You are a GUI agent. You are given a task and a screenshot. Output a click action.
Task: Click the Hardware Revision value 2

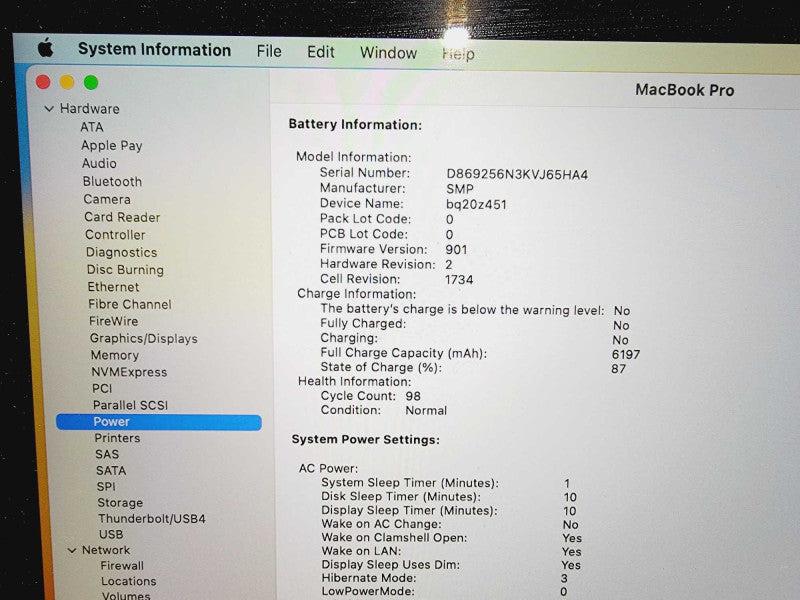(448, 265)
